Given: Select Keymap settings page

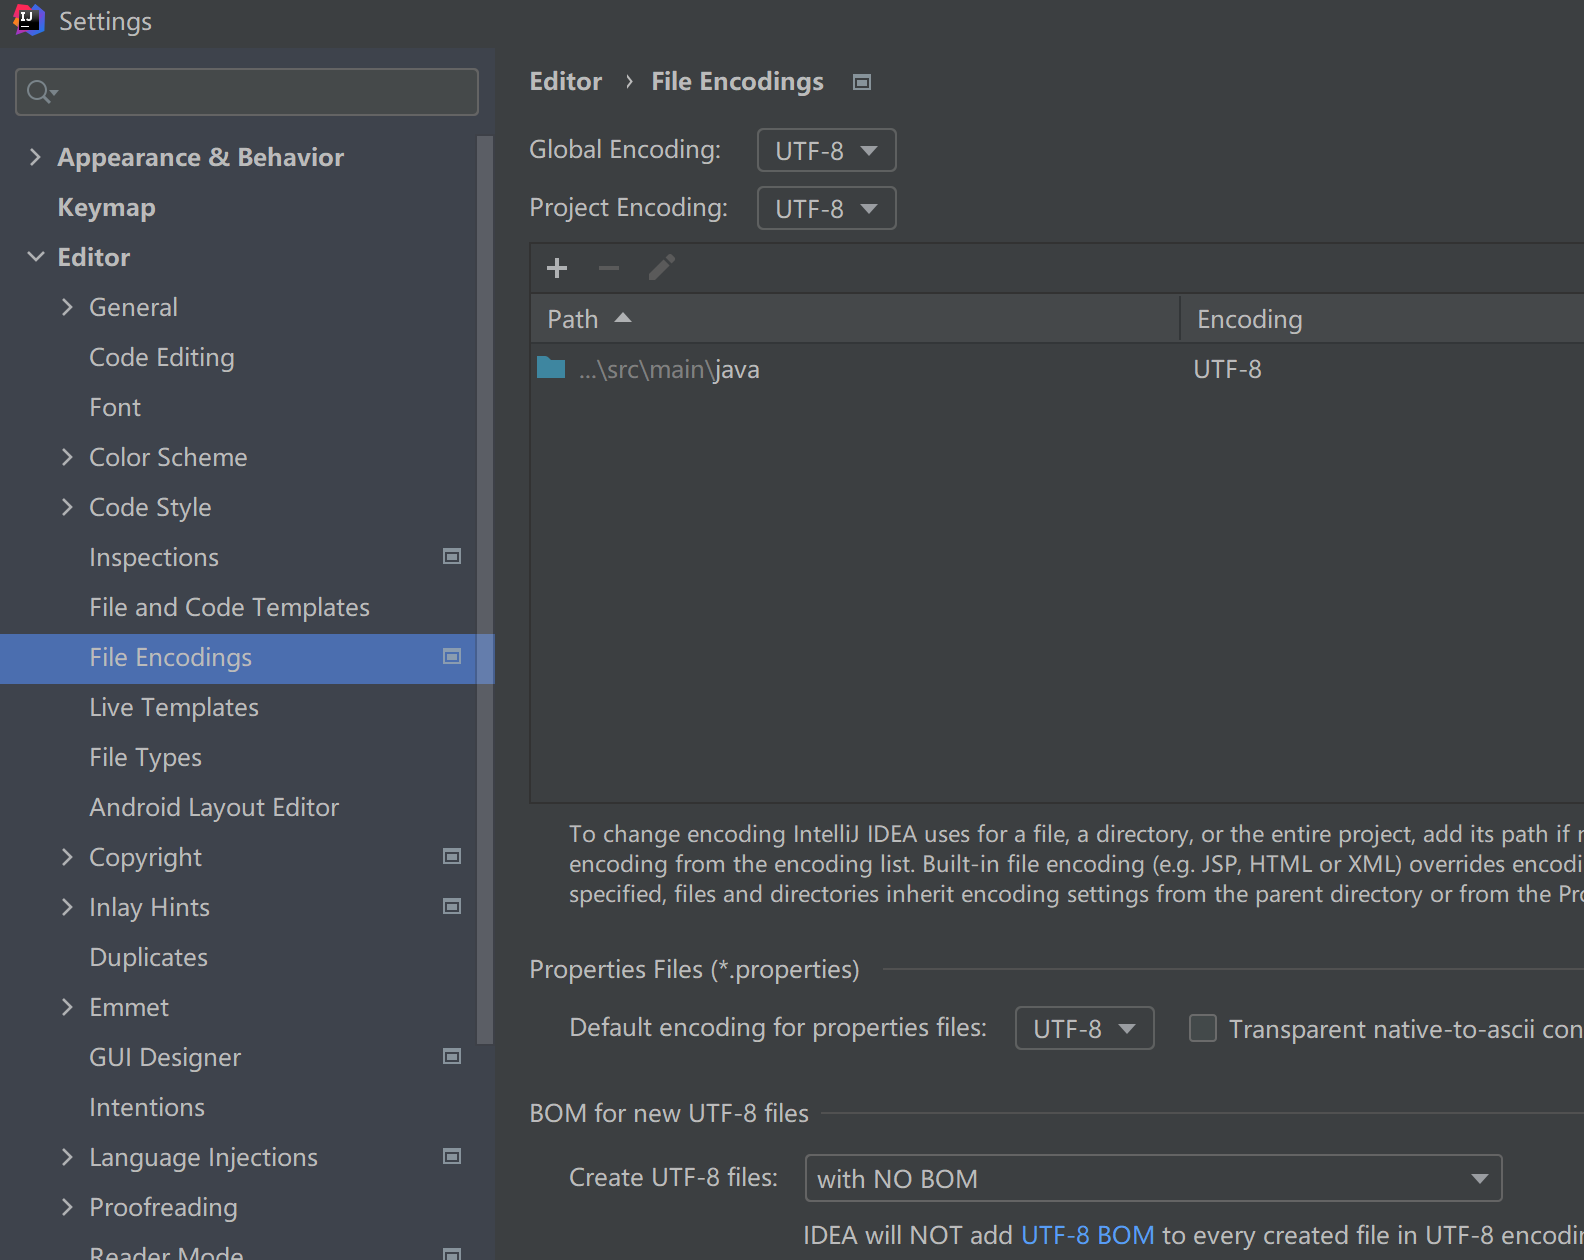Looking at the screenshot, I should tap(106, 207).
